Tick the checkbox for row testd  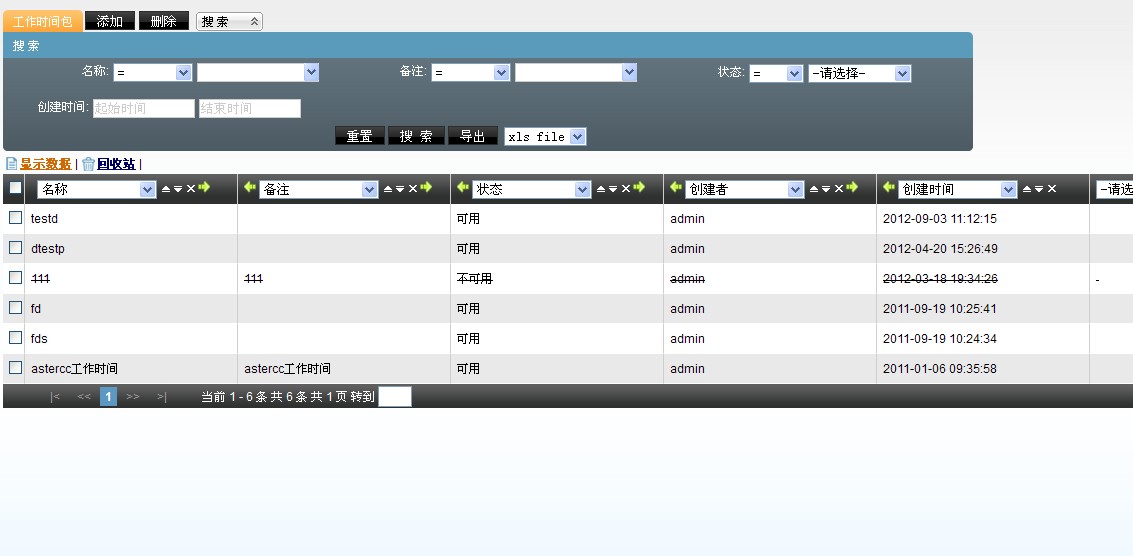(15, 218)
